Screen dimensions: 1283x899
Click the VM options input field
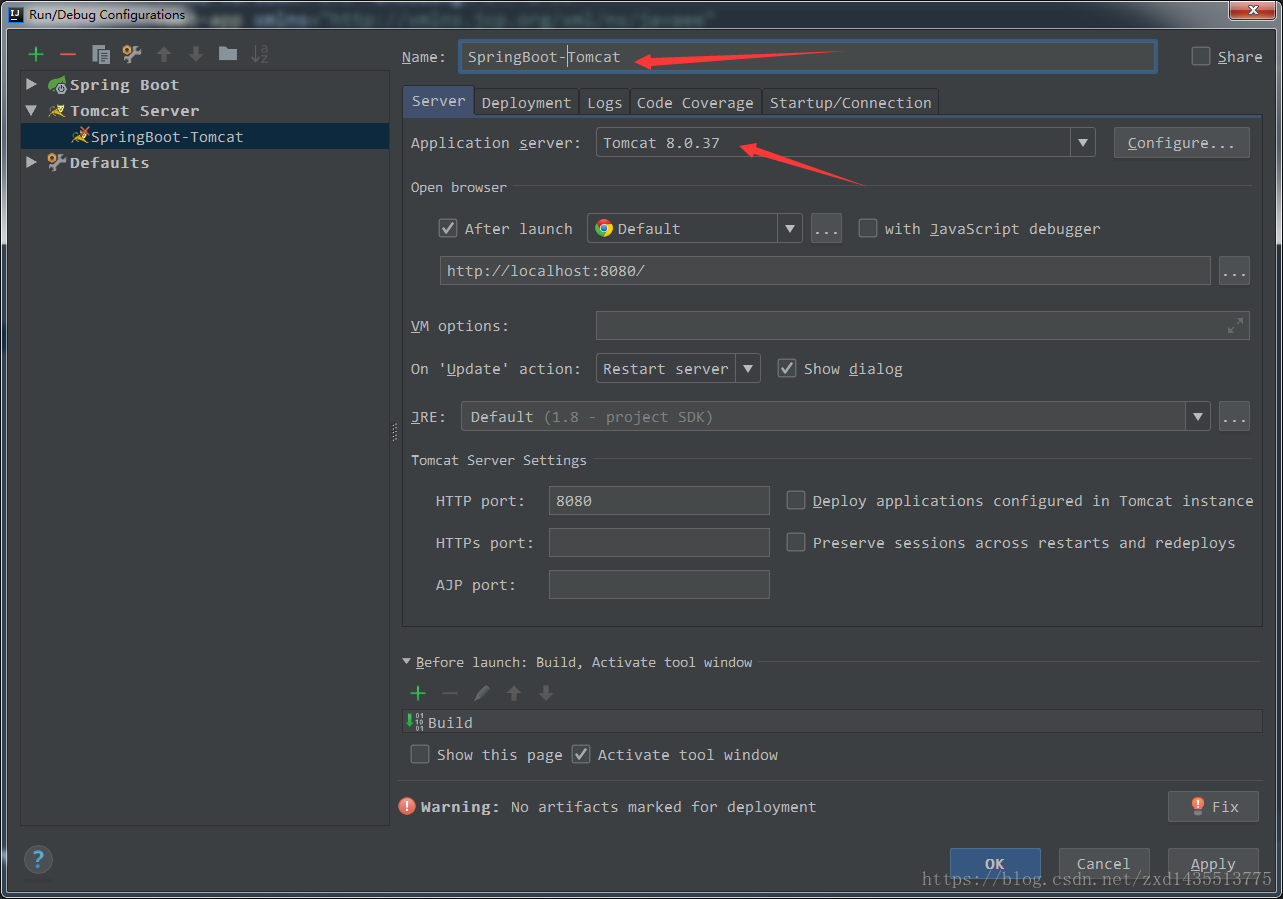click(923, 325)
